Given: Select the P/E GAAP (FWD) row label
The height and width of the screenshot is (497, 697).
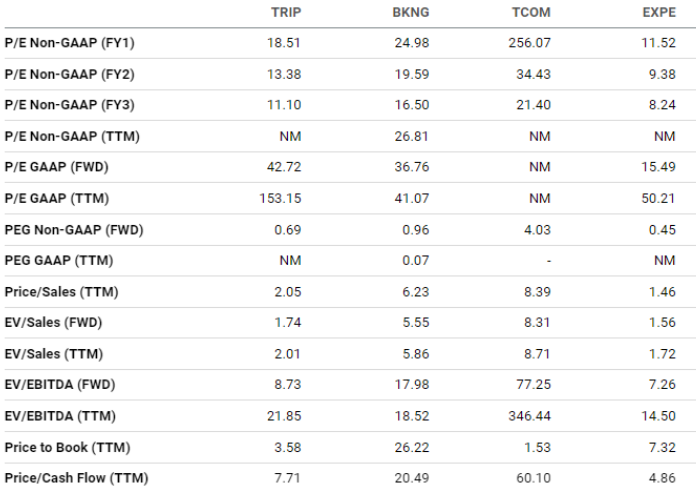Looking at the screenshot, I should [56, 167].
